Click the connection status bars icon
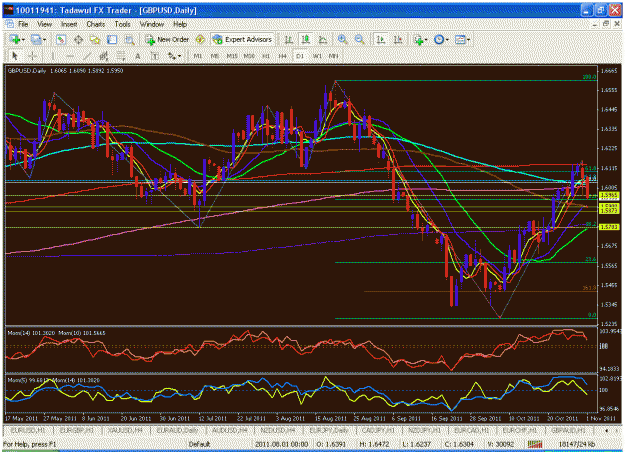 [x=535, y=444]
